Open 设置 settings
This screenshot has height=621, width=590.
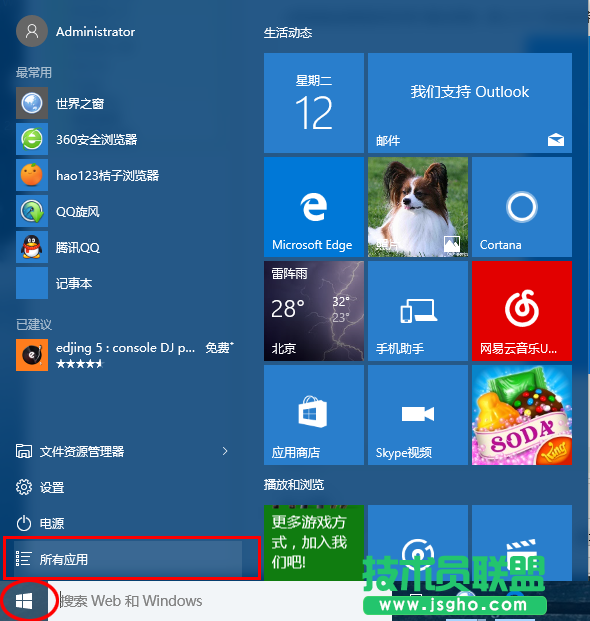tap(128, 487)
